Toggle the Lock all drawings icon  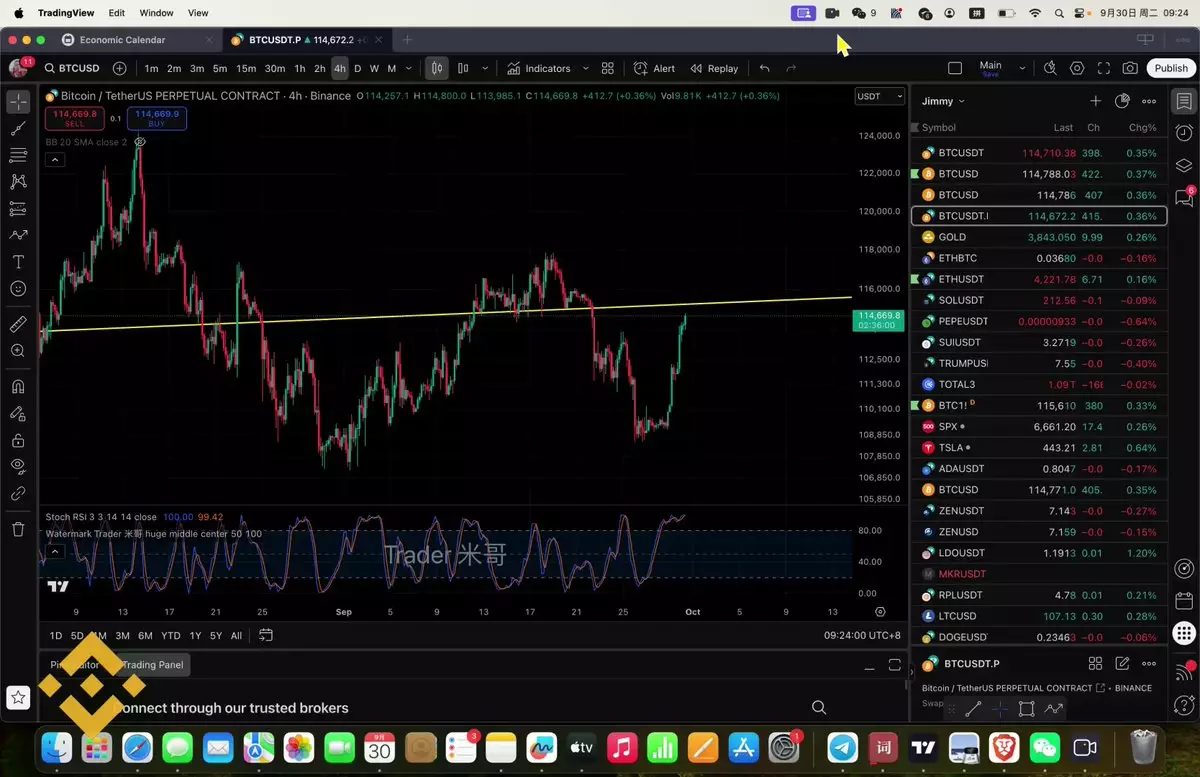(18, 440)
